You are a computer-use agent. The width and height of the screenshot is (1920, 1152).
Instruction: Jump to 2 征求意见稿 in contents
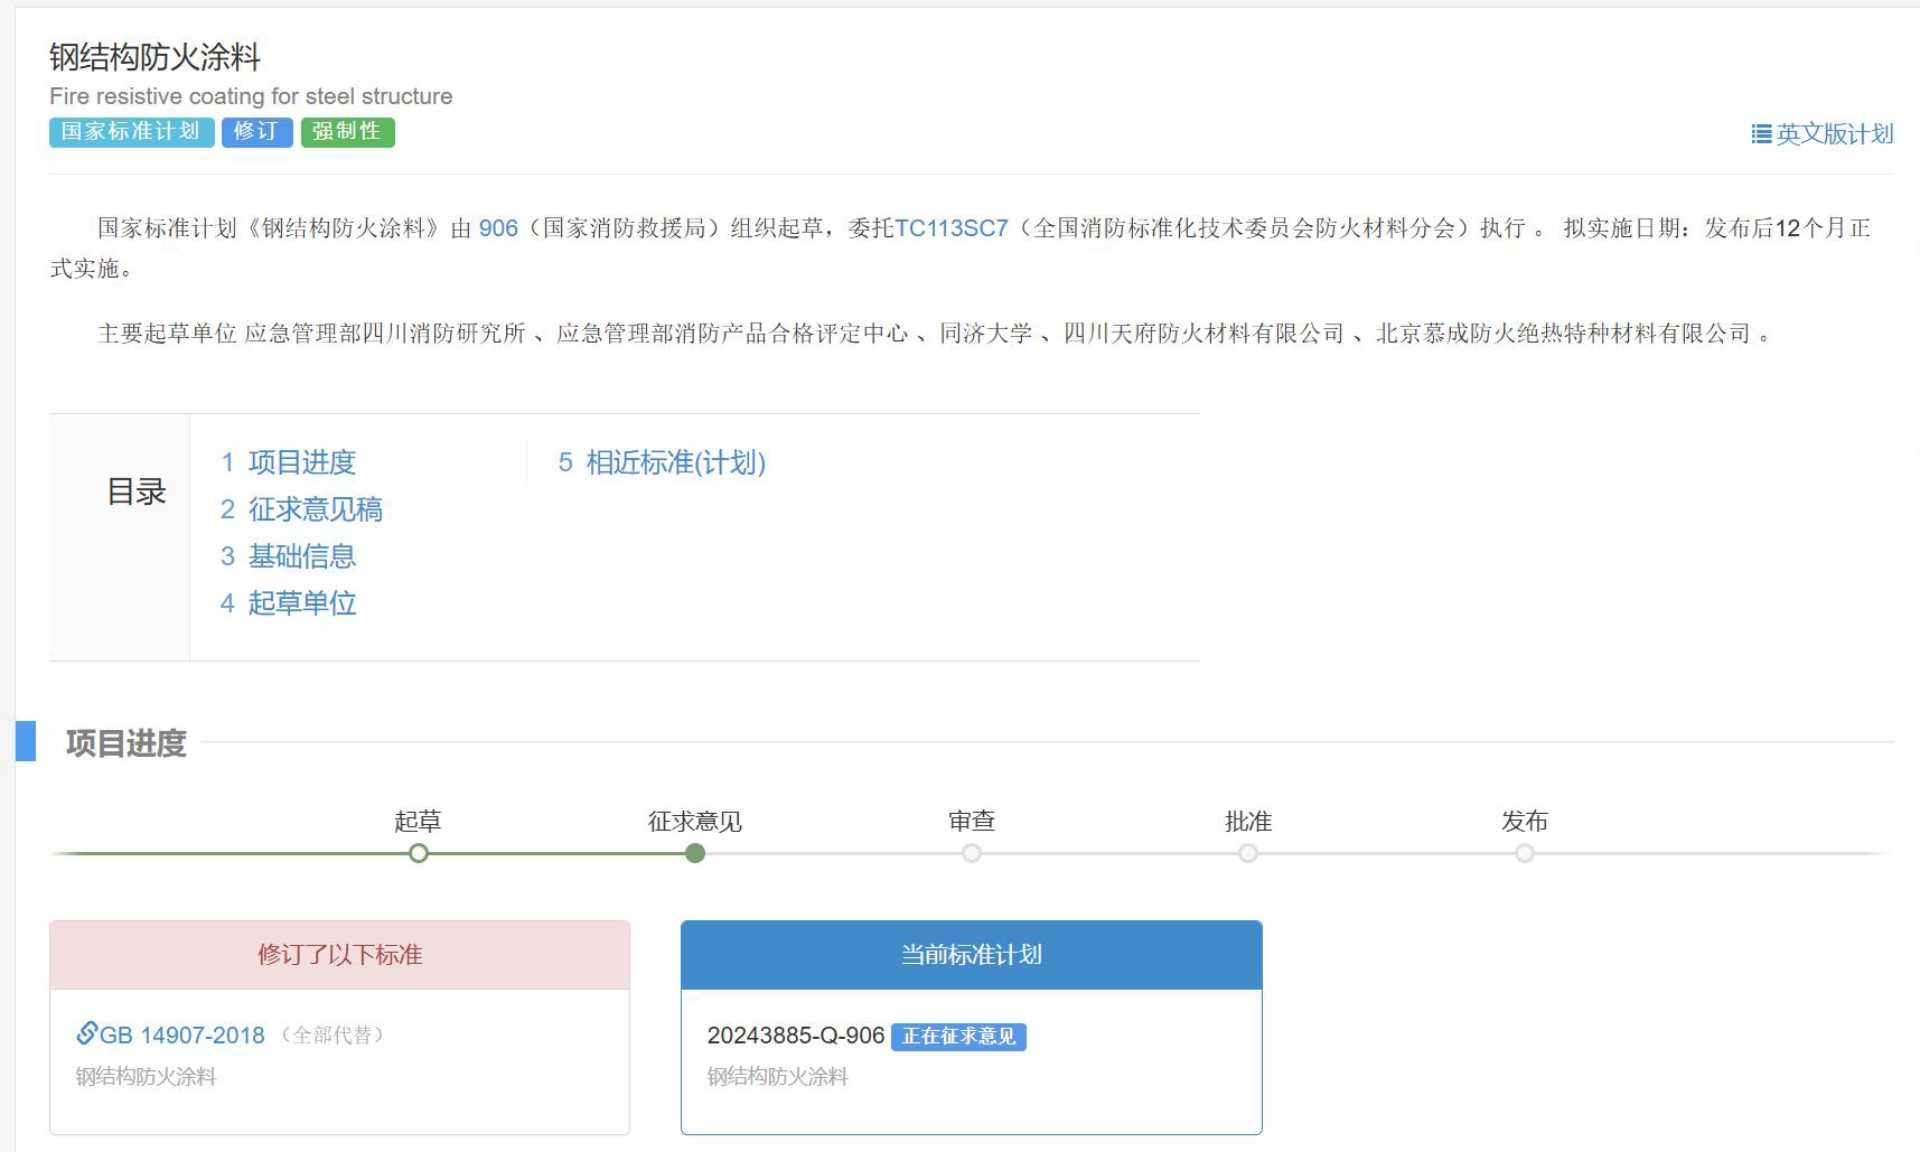[301, 509]
